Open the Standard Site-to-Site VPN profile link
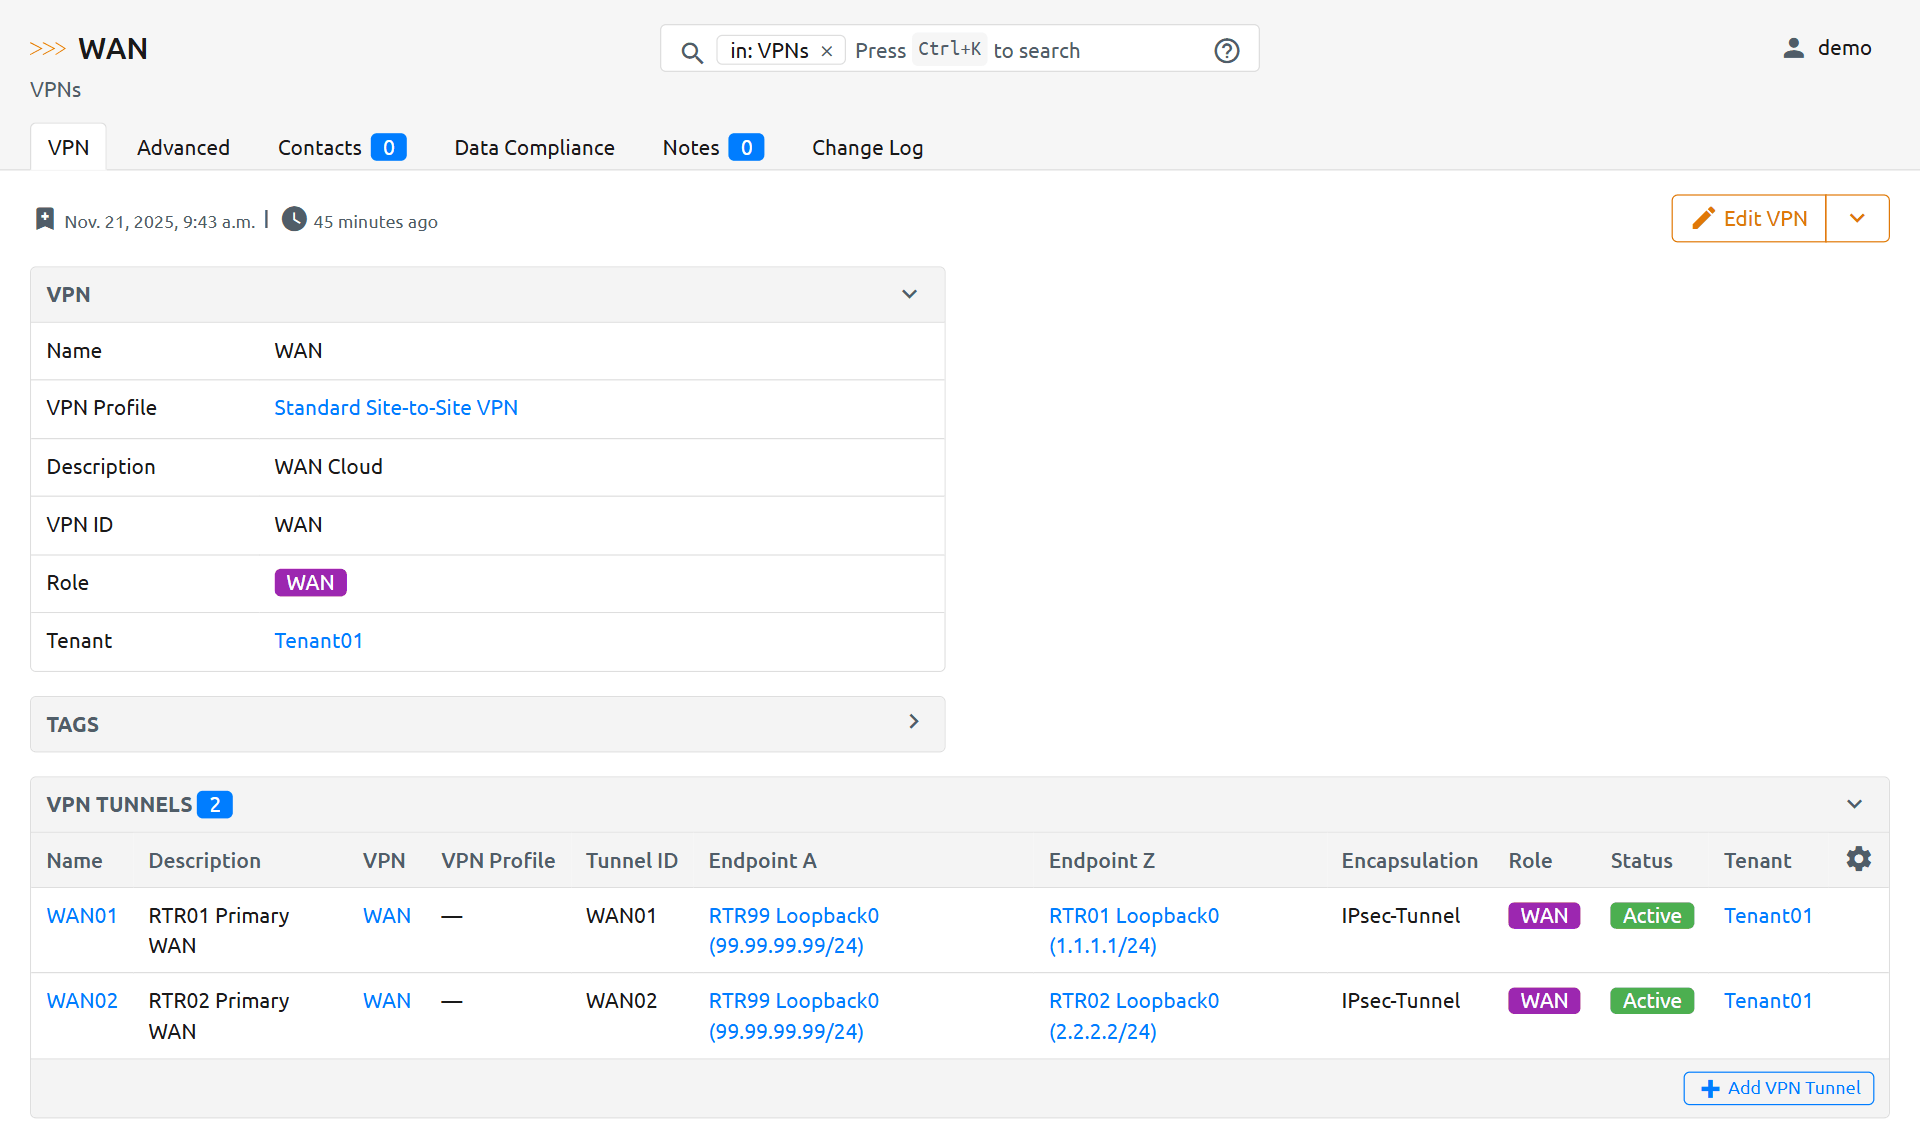This screenshot has width=1920, height=1140. [396, 407]
